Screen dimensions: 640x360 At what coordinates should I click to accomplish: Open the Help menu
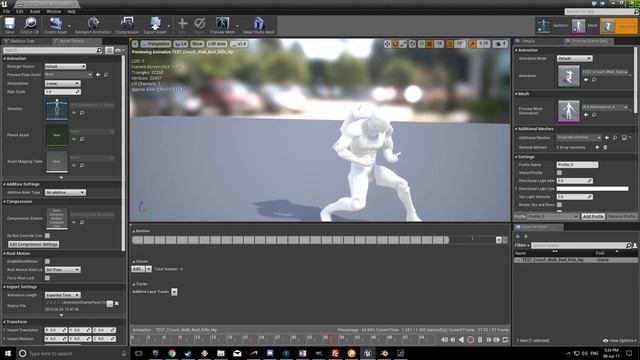tap(71, 11)
